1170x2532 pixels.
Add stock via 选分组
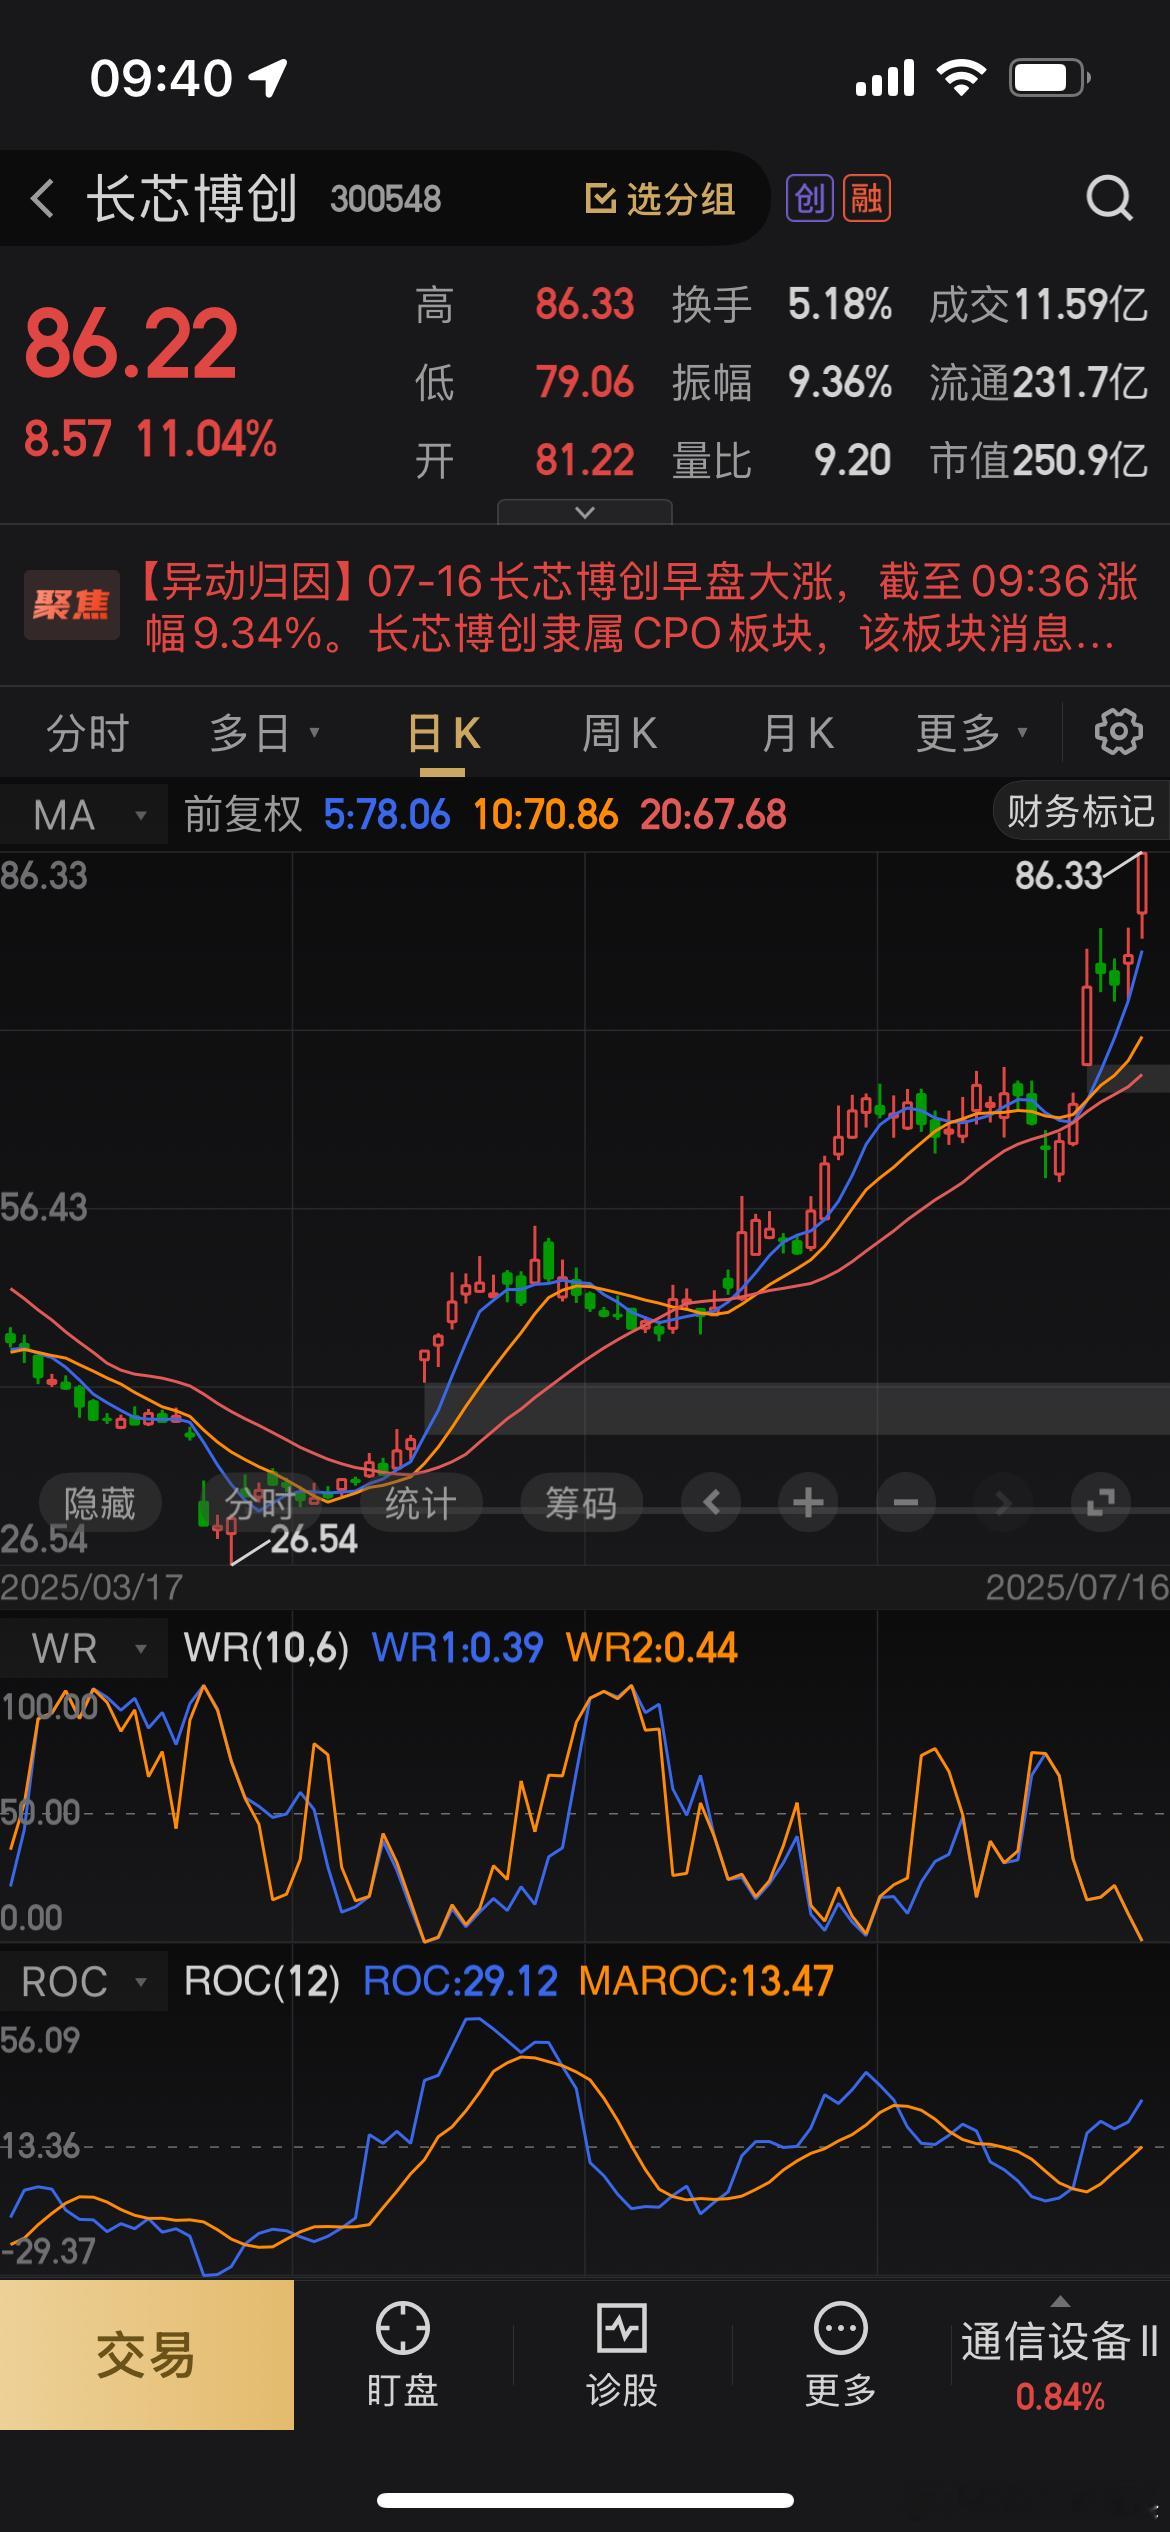pyautogui.click(x=660, y=199)
